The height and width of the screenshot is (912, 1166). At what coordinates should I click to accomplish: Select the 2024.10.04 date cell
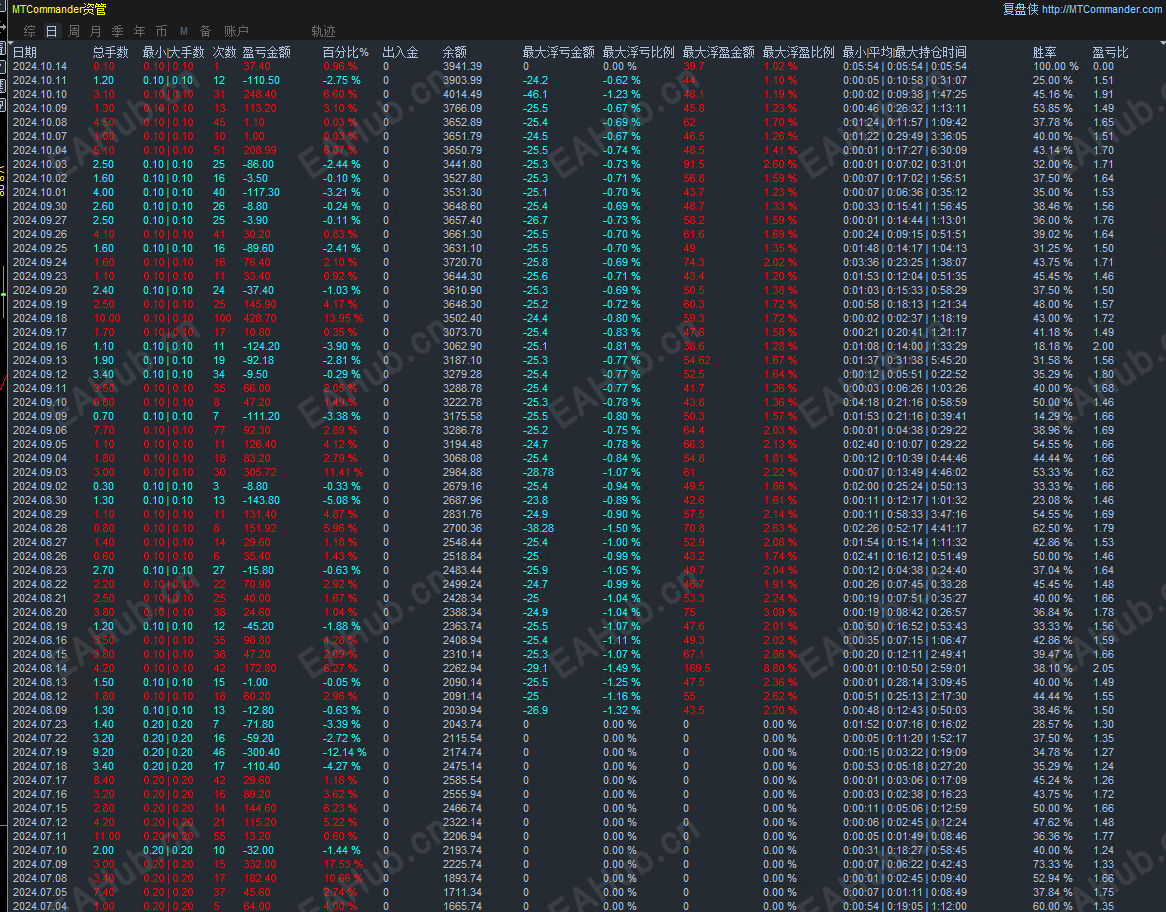coord(40,150)
